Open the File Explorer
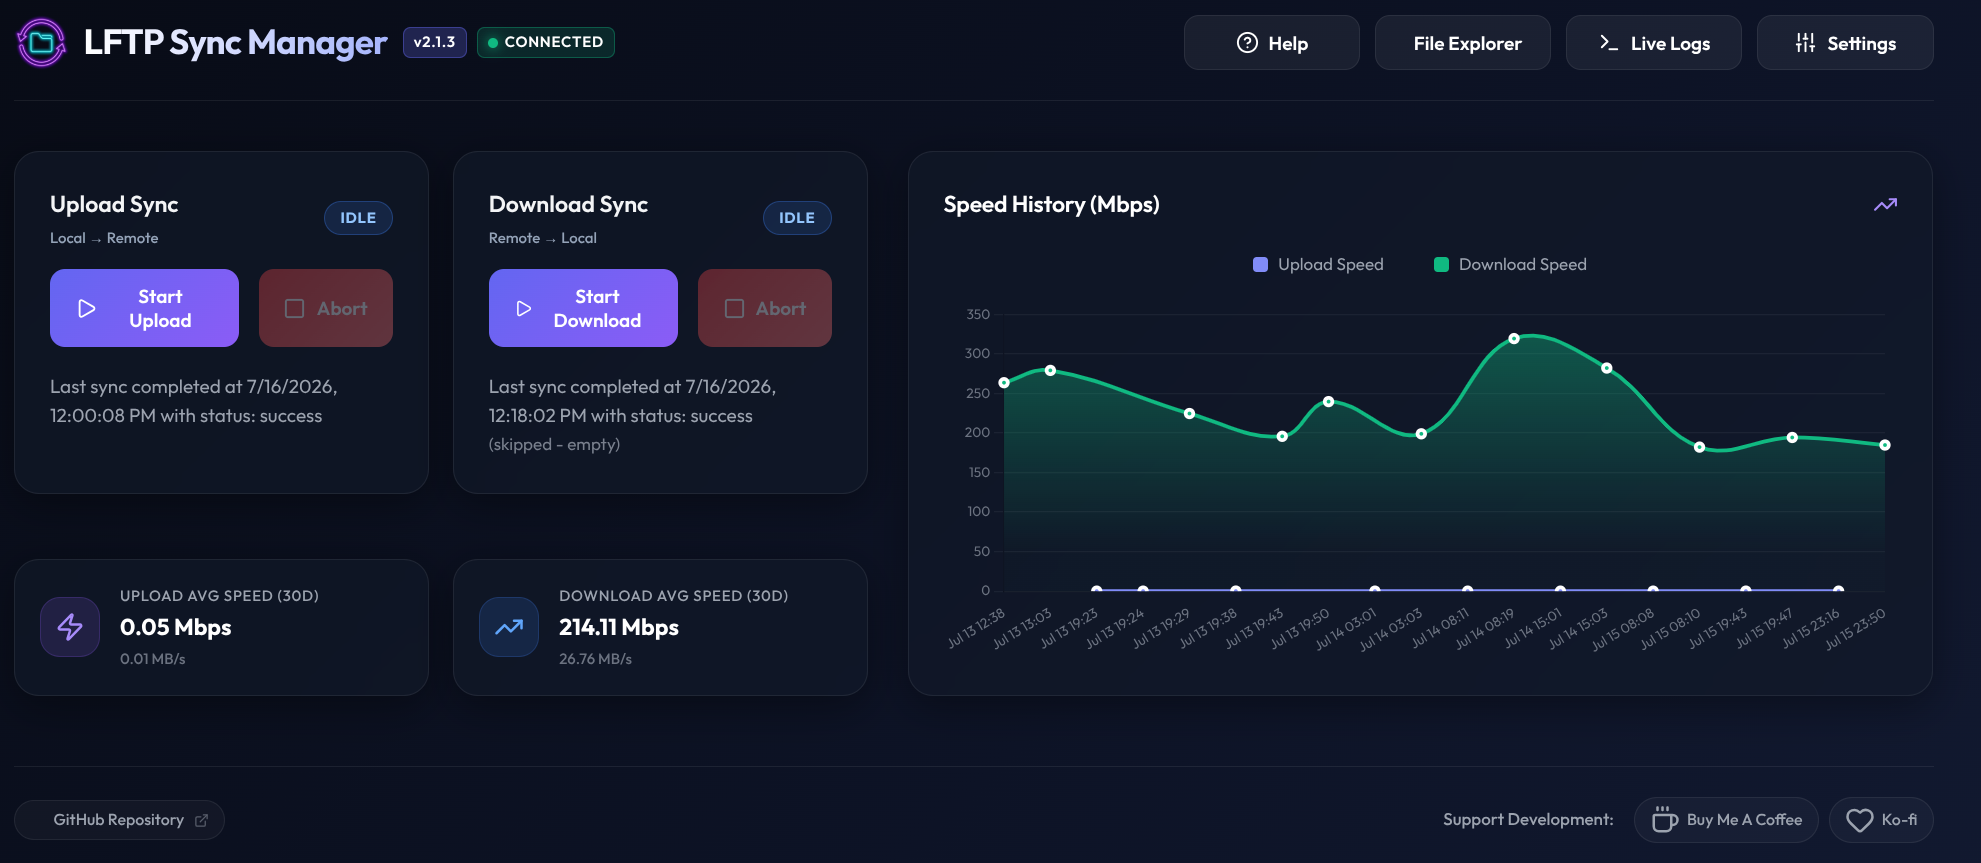 click(1462, 43)
